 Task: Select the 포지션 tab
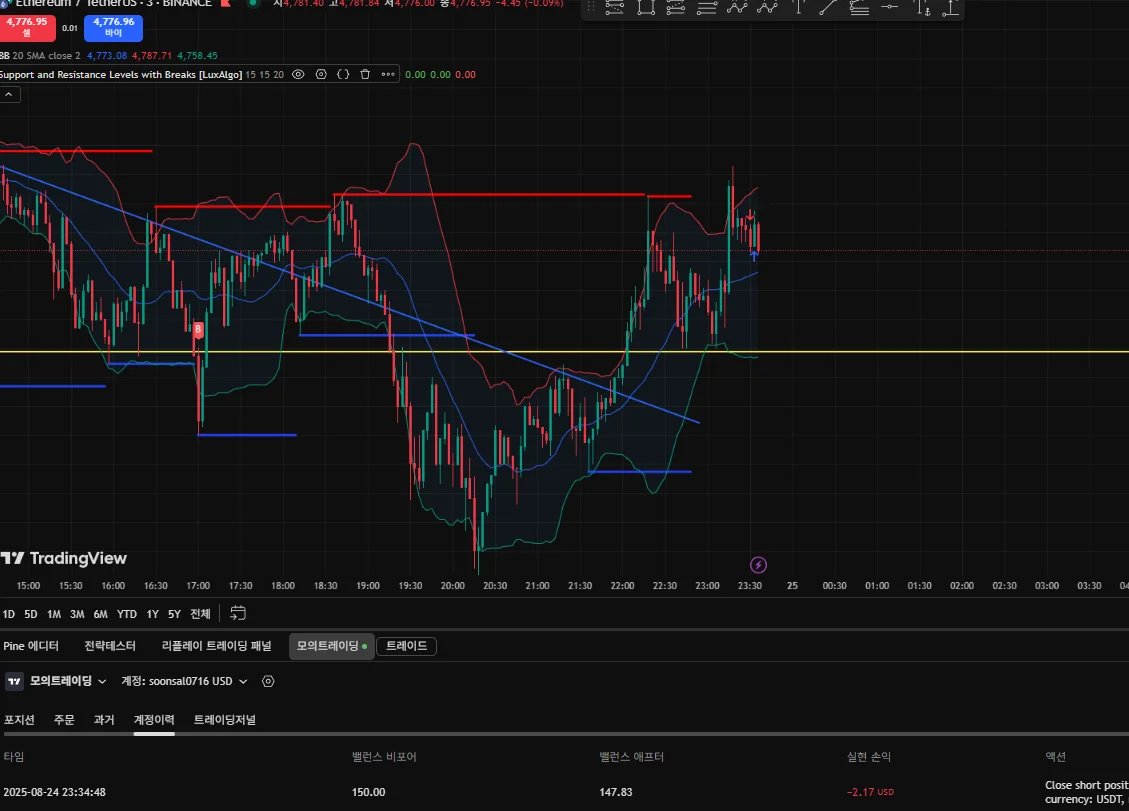19,719
